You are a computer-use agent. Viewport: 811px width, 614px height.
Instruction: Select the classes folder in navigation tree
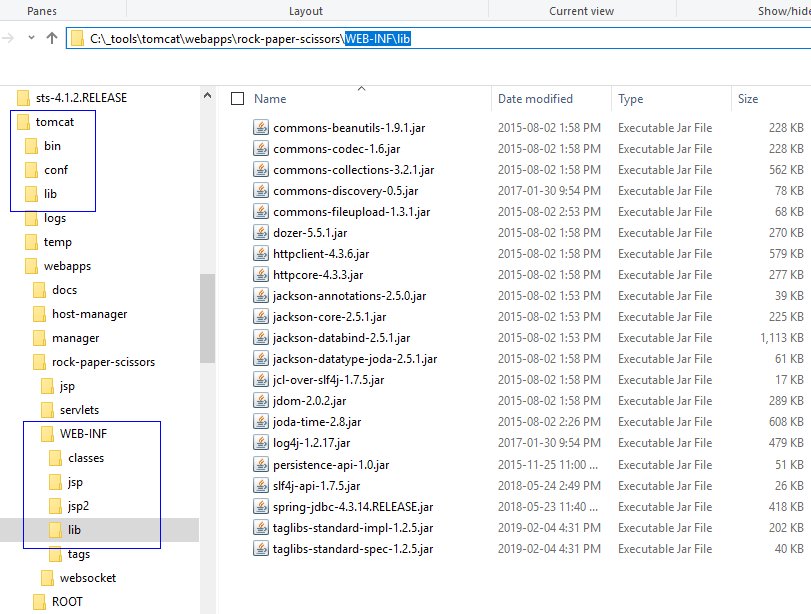[x=86, y=458]
